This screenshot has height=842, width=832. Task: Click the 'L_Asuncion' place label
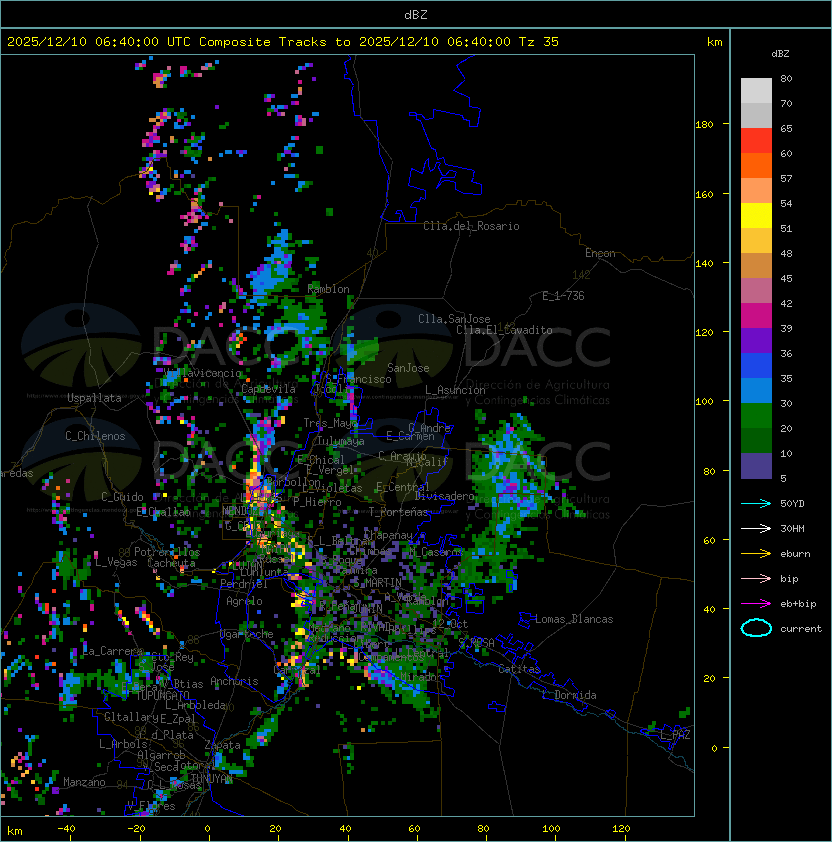click(455, 390)
